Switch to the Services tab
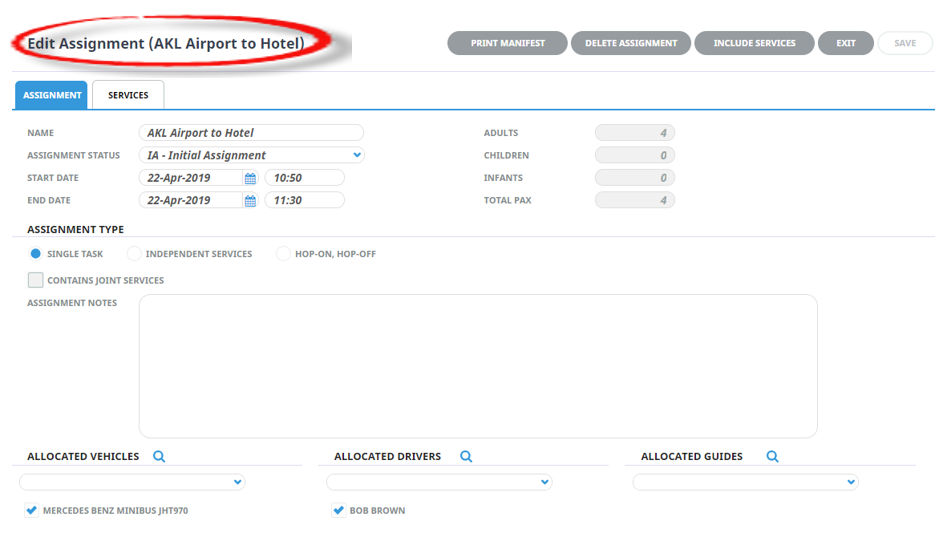 [128, 95]
